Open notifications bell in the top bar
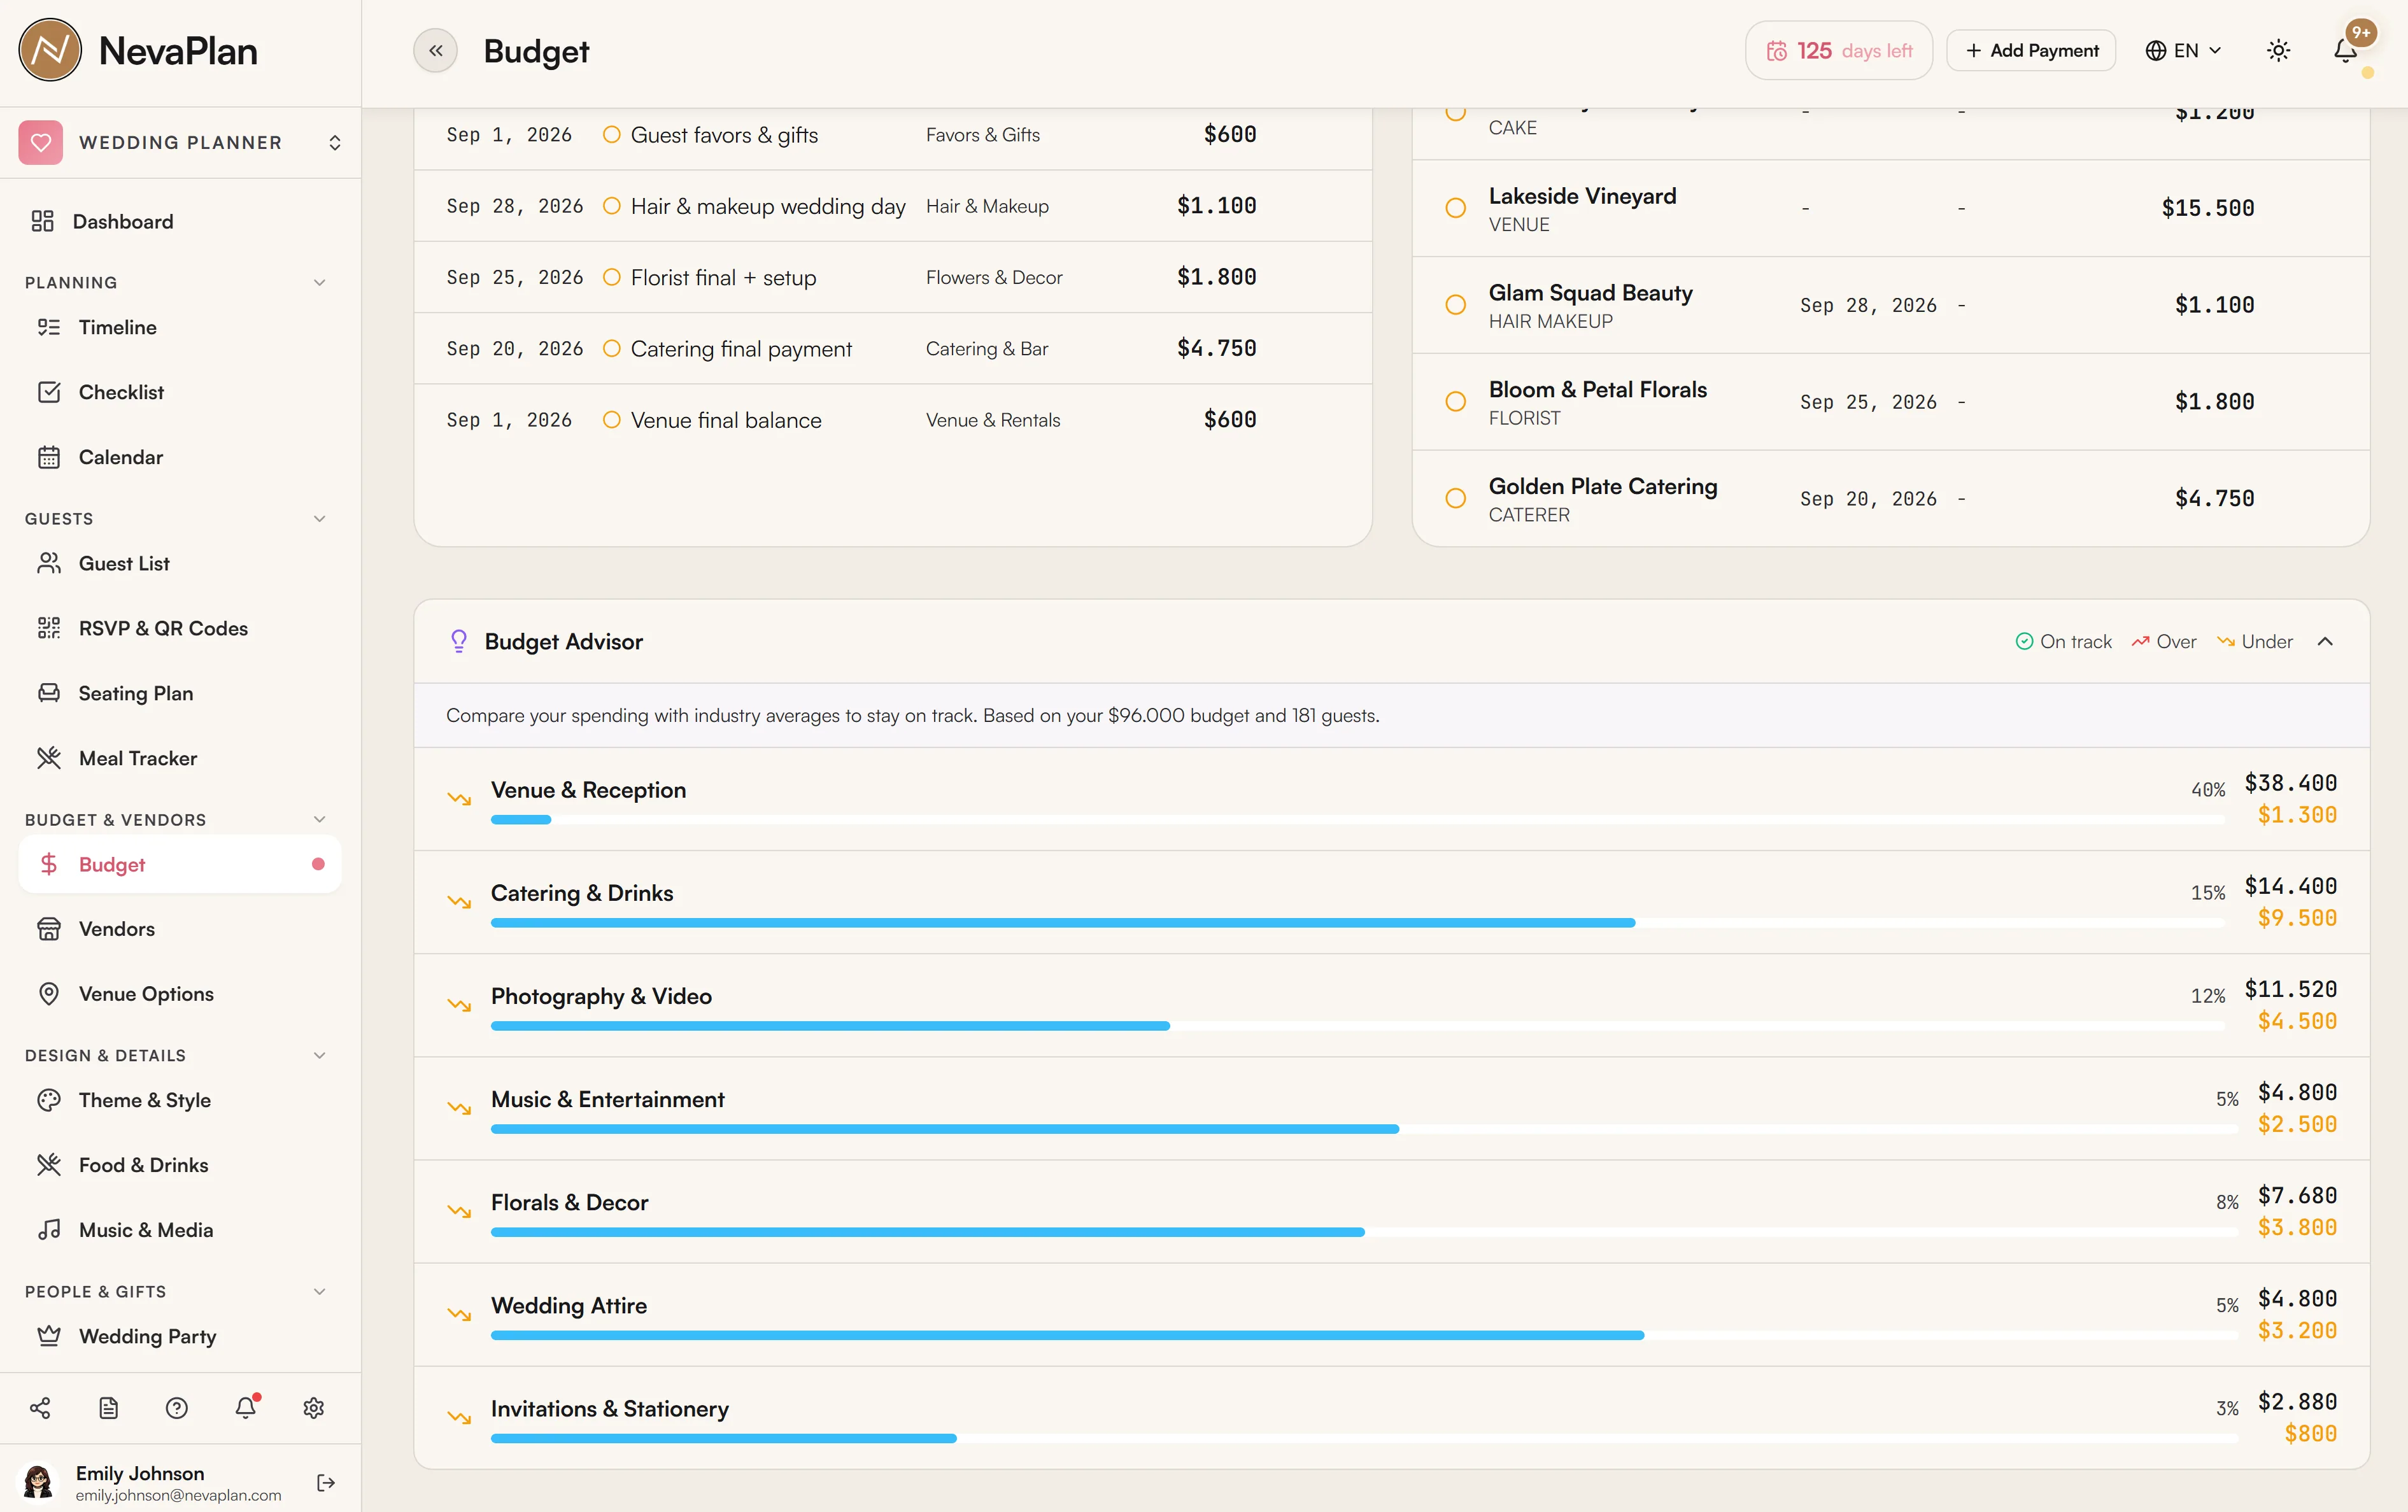 (x=2346, y=51)
